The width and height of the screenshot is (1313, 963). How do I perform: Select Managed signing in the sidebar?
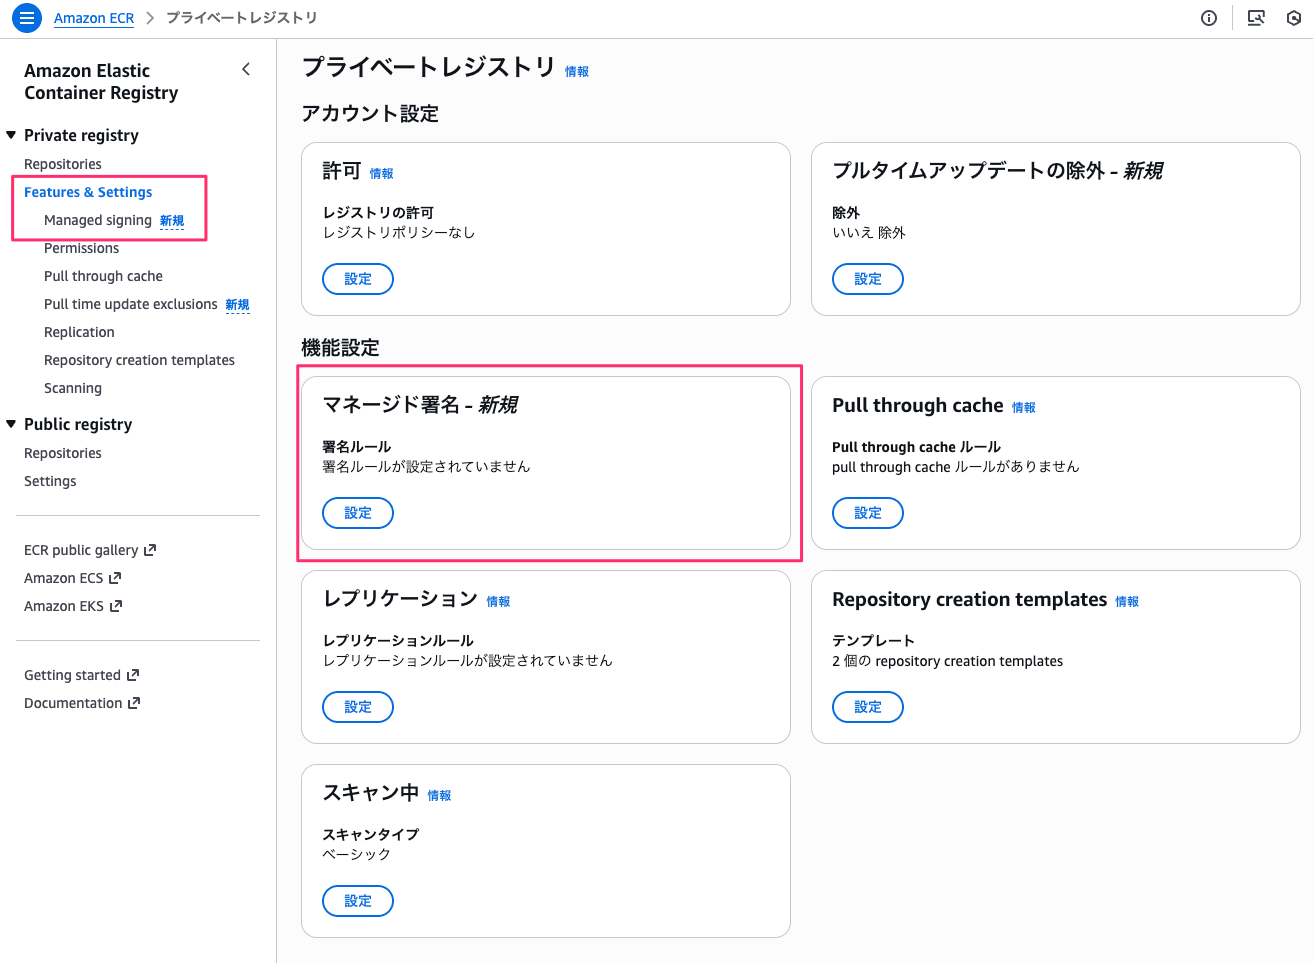[x=96, y=219]
